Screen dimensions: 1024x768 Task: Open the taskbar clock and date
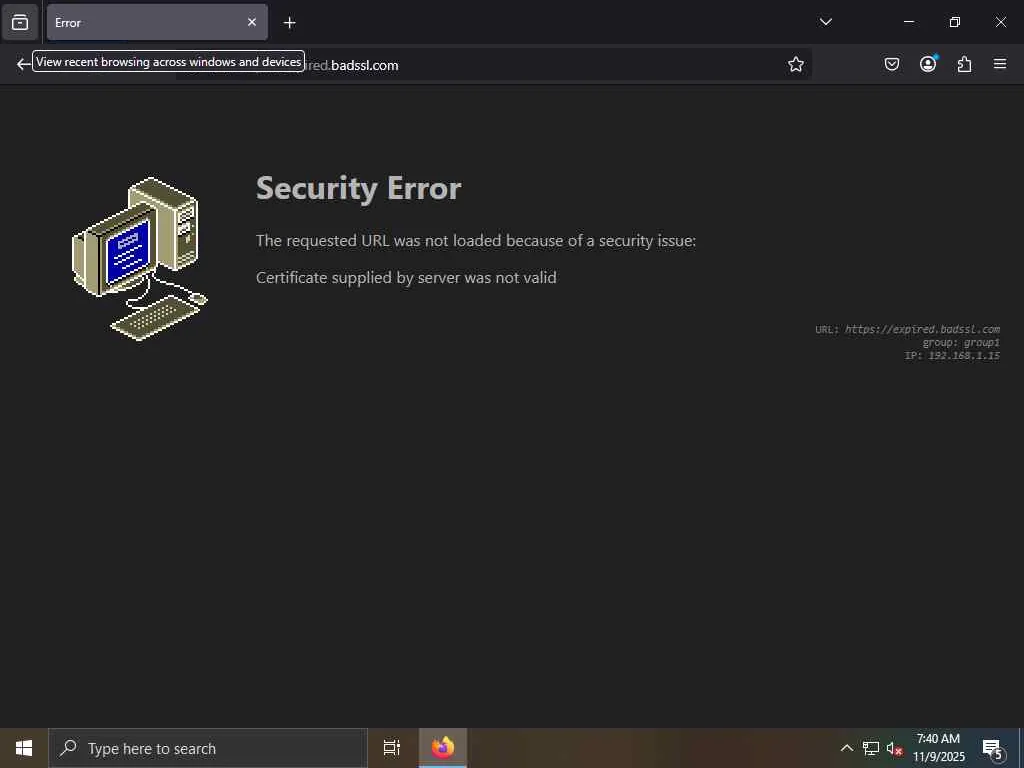[938, 748]
